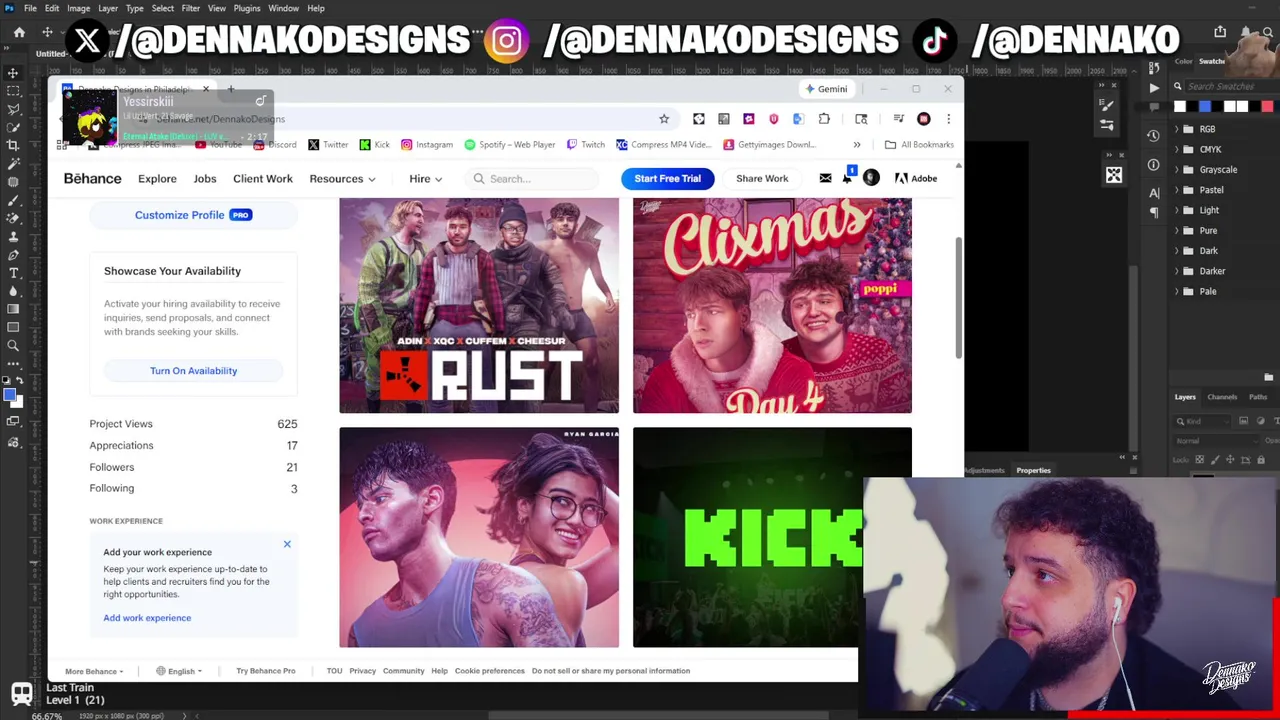Viewport: 1280px width, 720px height.
Task: Select the Move tool in Photoshop toolbar
Action: (13, 73)
